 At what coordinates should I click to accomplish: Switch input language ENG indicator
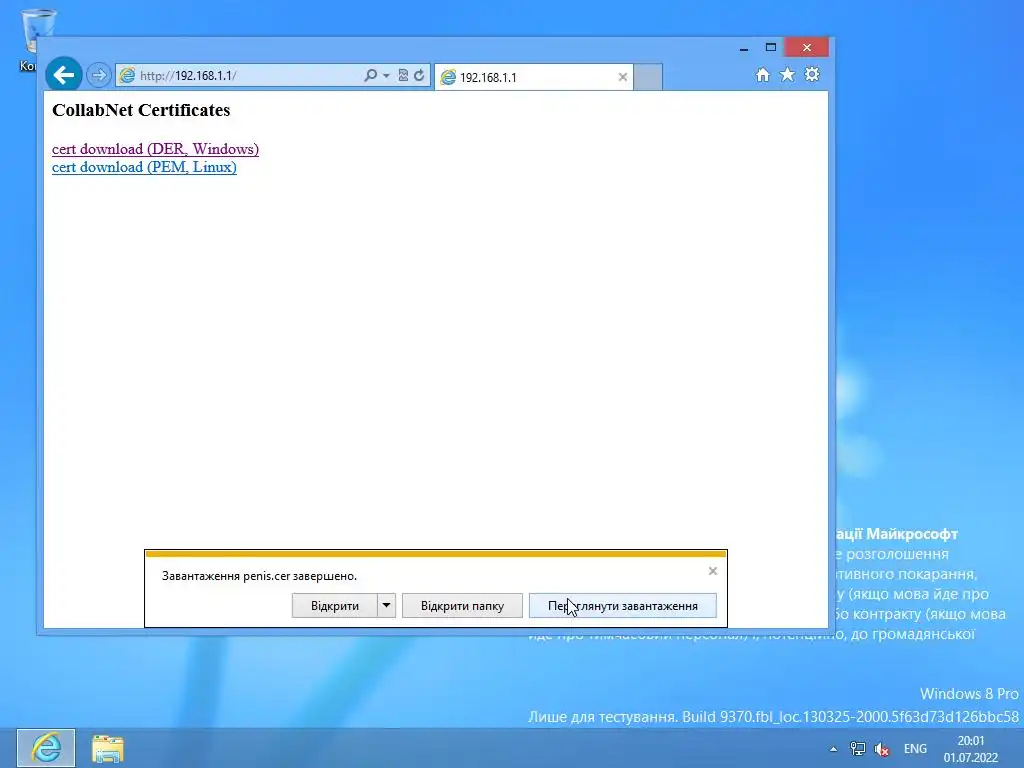(x=915, y=748)
